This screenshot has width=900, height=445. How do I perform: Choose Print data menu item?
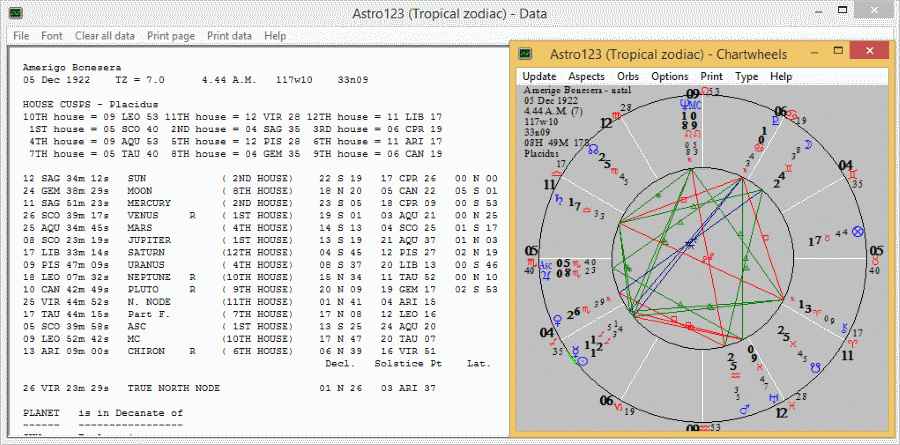pyautogui.click(x=229, y=36)
